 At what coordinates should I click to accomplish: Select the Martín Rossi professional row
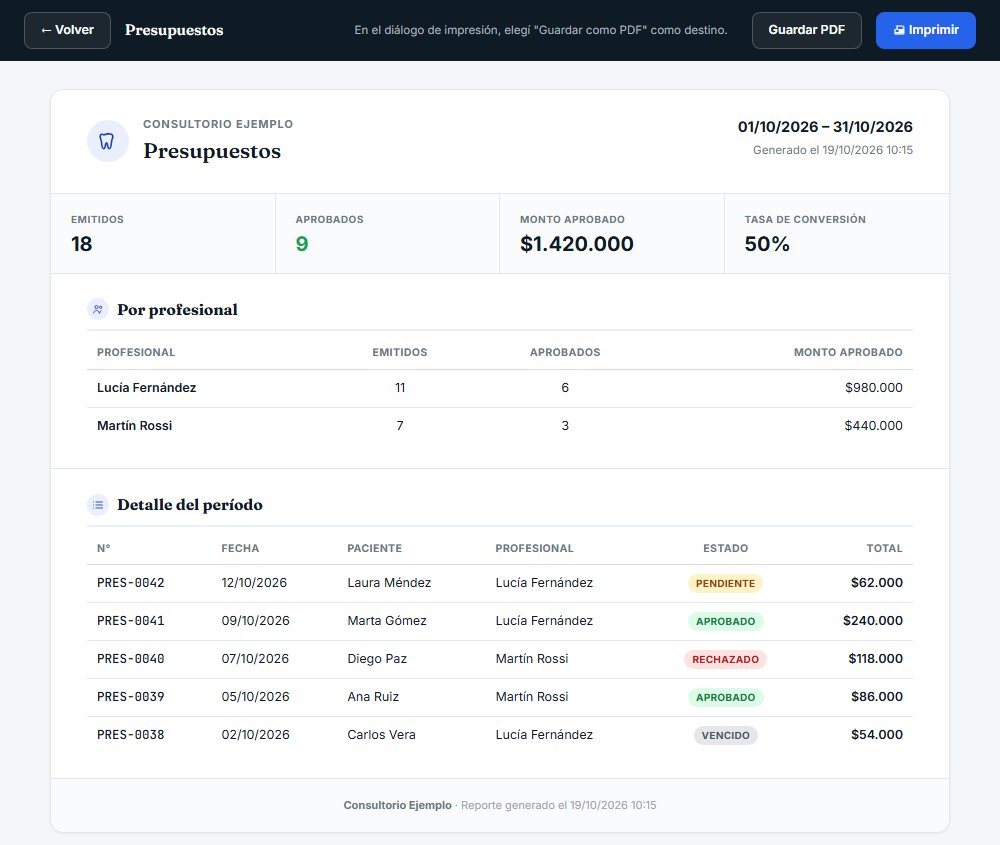(x=499, y=426)
